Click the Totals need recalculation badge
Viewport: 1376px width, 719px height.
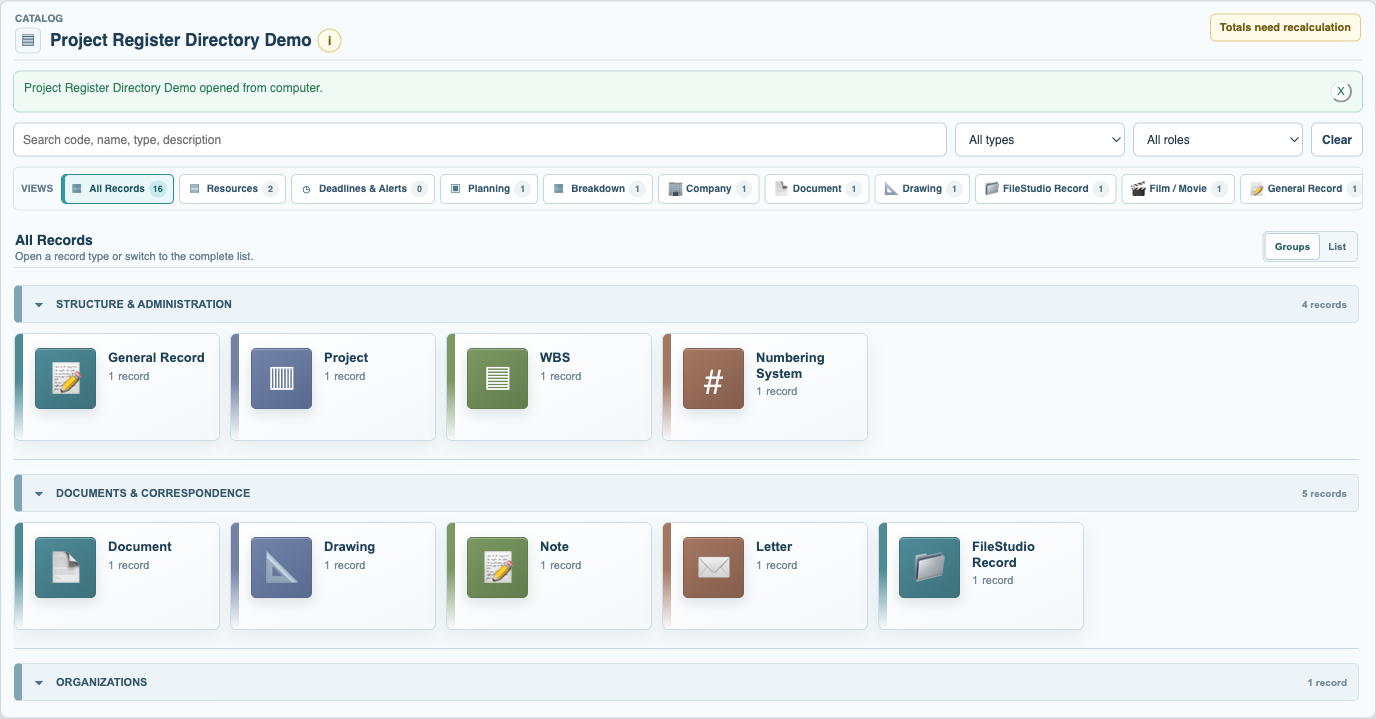pos(1285,28)
